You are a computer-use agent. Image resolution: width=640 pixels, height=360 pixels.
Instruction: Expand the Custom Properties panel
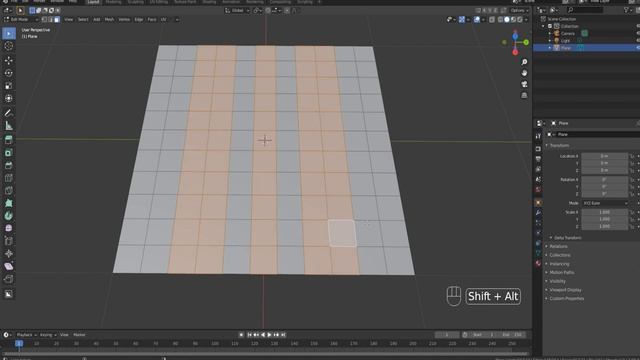click(567, 298)
